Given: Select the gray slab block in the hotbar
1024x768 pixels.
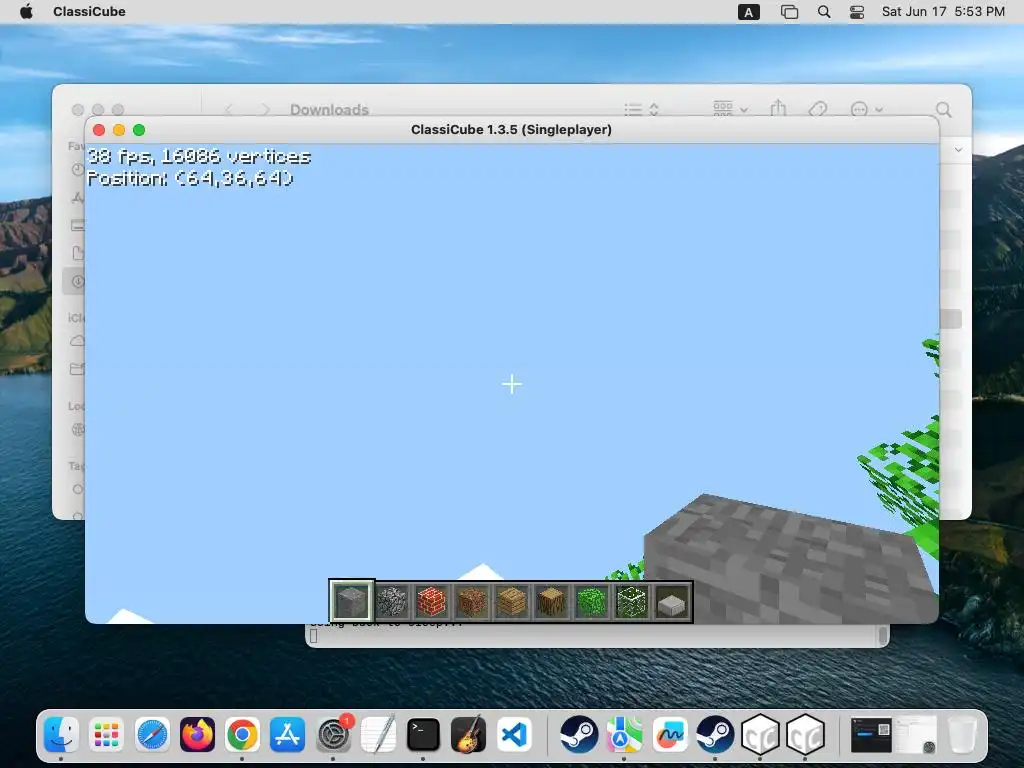Looking at the screenshot, I should coord(671,603).
